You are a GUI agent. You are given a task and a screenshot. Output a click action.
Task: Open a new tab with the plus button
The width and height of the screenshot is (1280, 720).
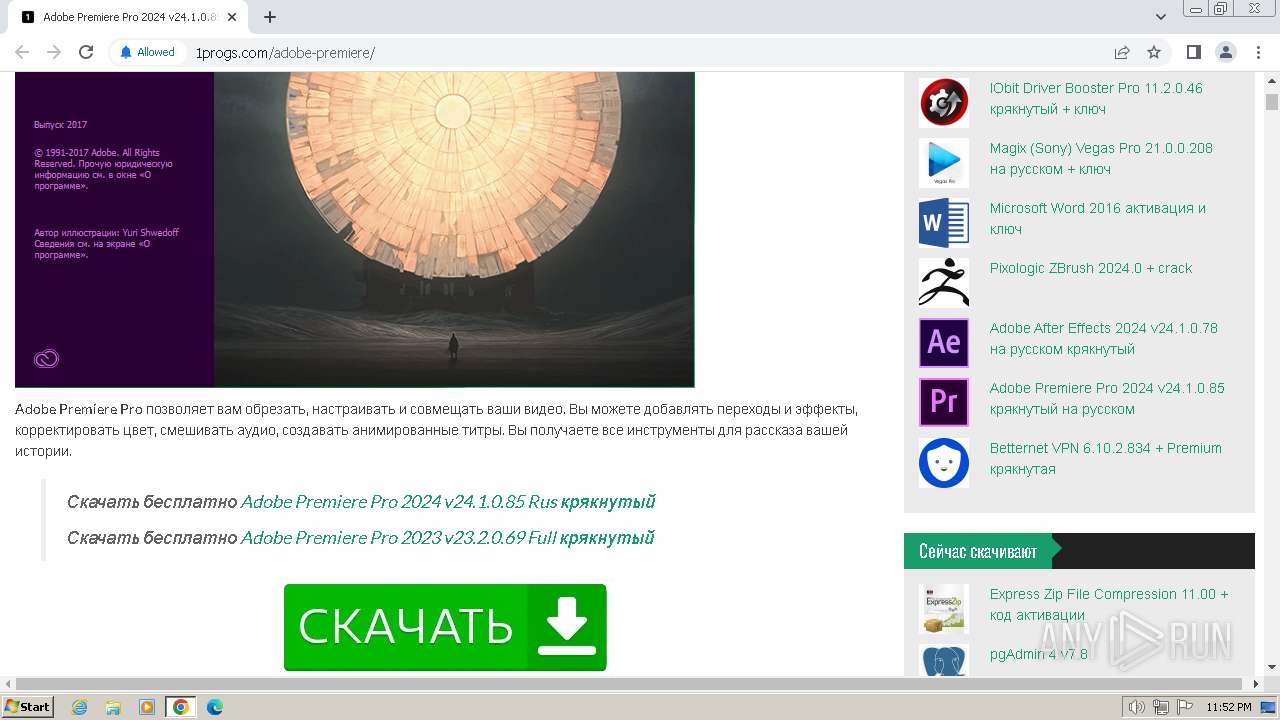point(270,17)
